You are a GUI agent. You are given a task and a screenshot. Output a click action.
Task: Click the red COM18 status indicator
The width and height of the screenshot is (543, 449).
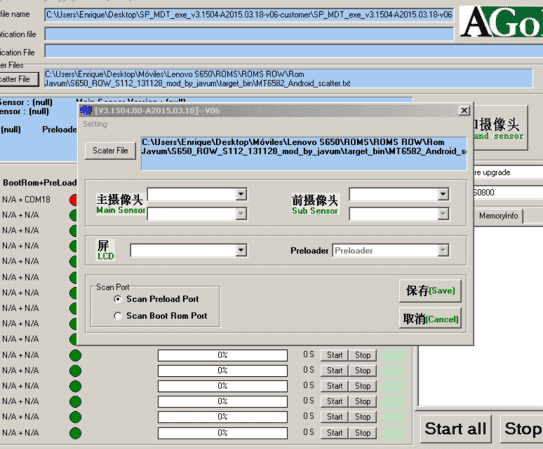[73, 200]
